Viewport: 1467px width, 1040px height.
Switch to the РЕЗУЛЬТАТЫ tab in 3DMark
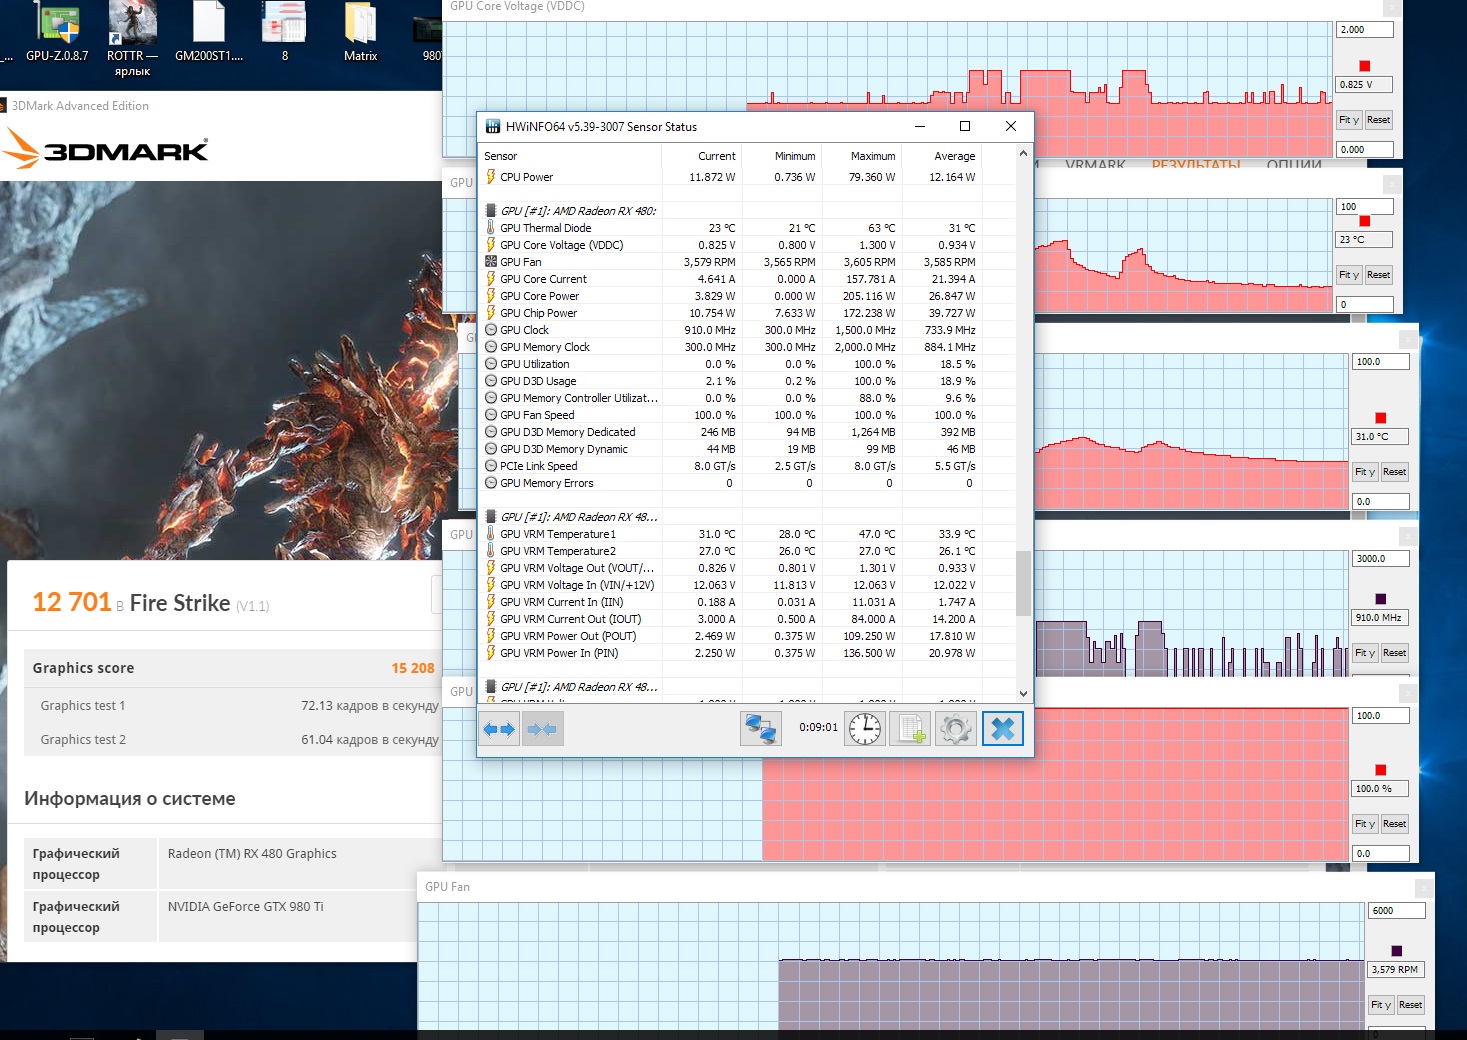click(1195, 165)
